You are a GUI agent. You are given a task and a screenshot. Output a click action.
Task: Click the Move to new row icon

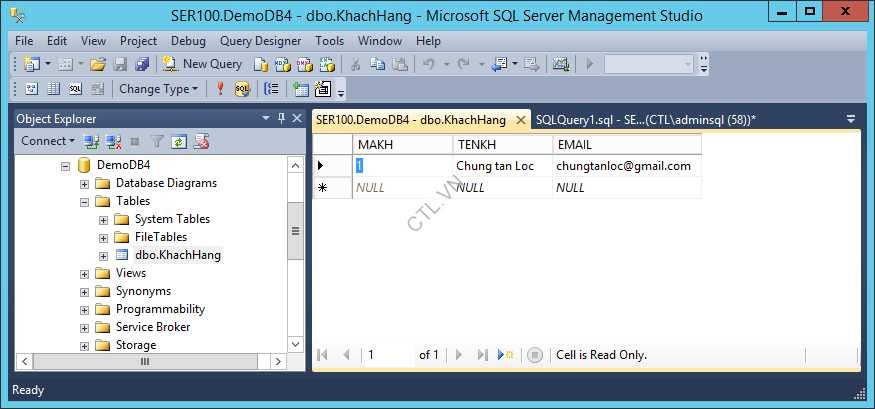[506, 355]
